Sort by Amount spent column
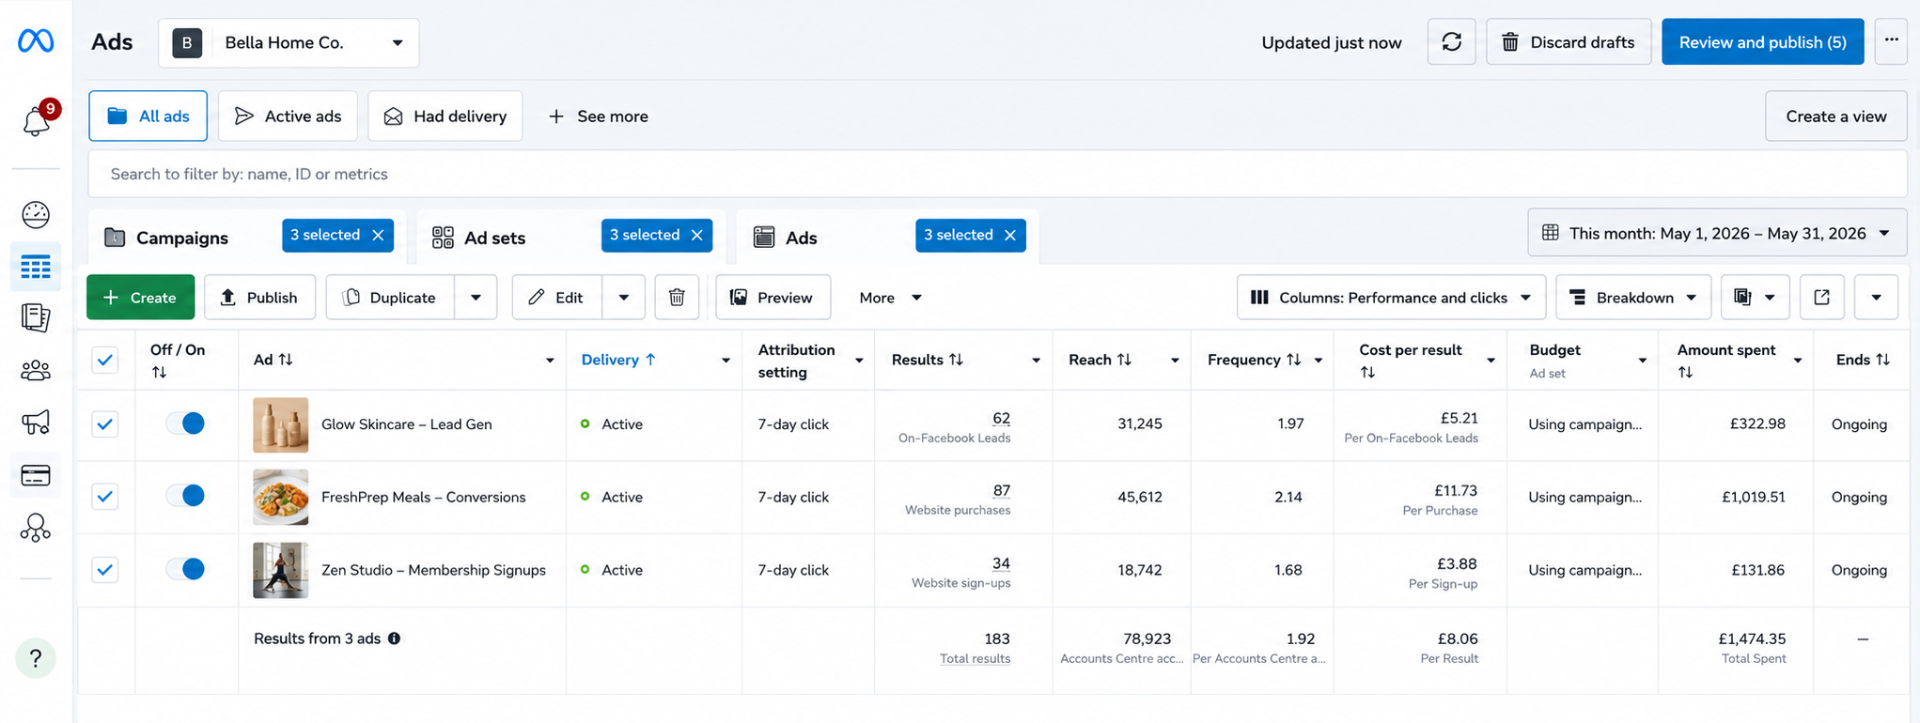1920x723 pixels. (x=1685, y=372)
